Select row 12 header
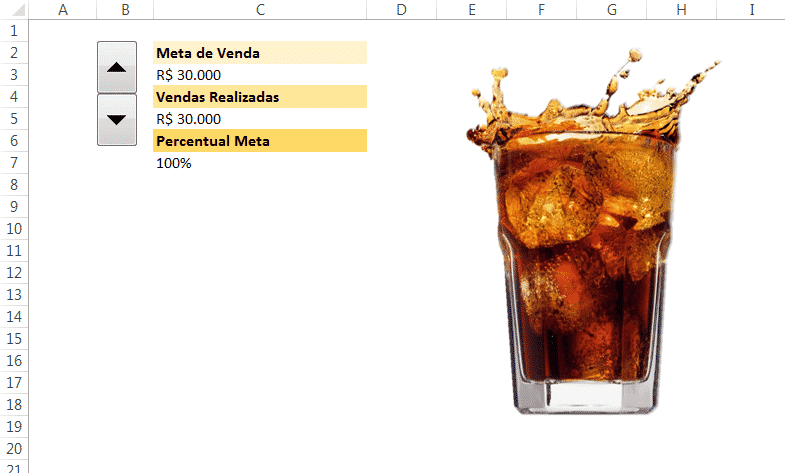The width and height of the screenshot is (785, 473). point(14,273)
